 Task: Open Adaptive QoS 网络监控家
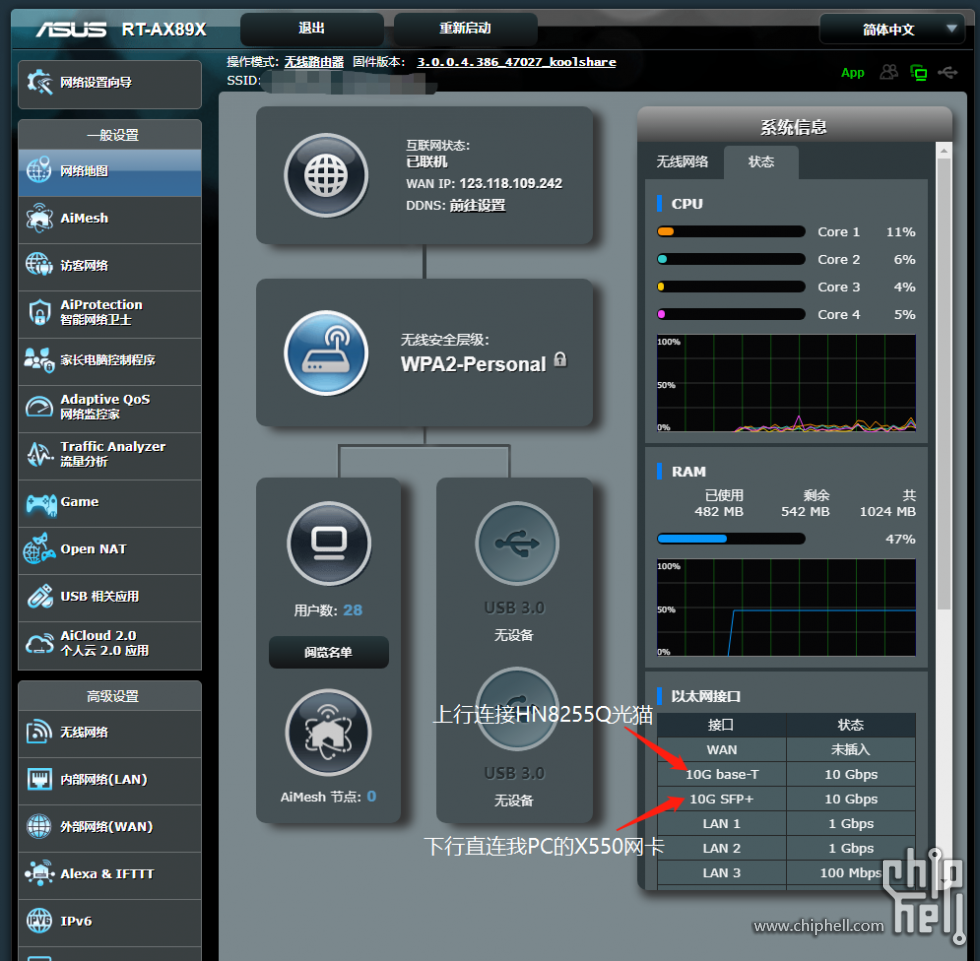point(109,408)
